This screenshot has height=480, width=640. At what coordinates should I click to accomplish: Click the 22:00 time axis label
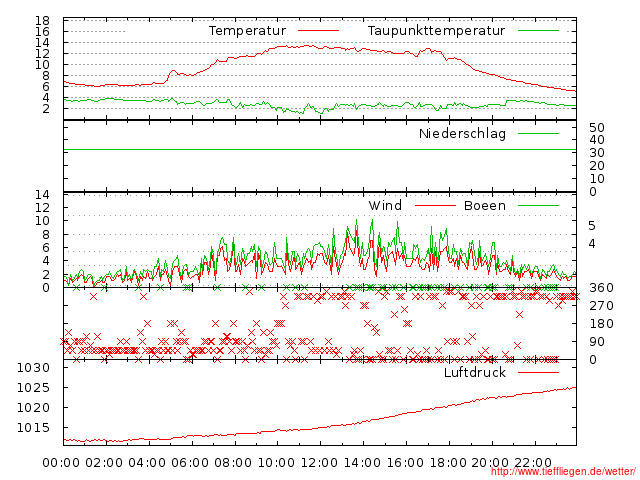[533, 462]
